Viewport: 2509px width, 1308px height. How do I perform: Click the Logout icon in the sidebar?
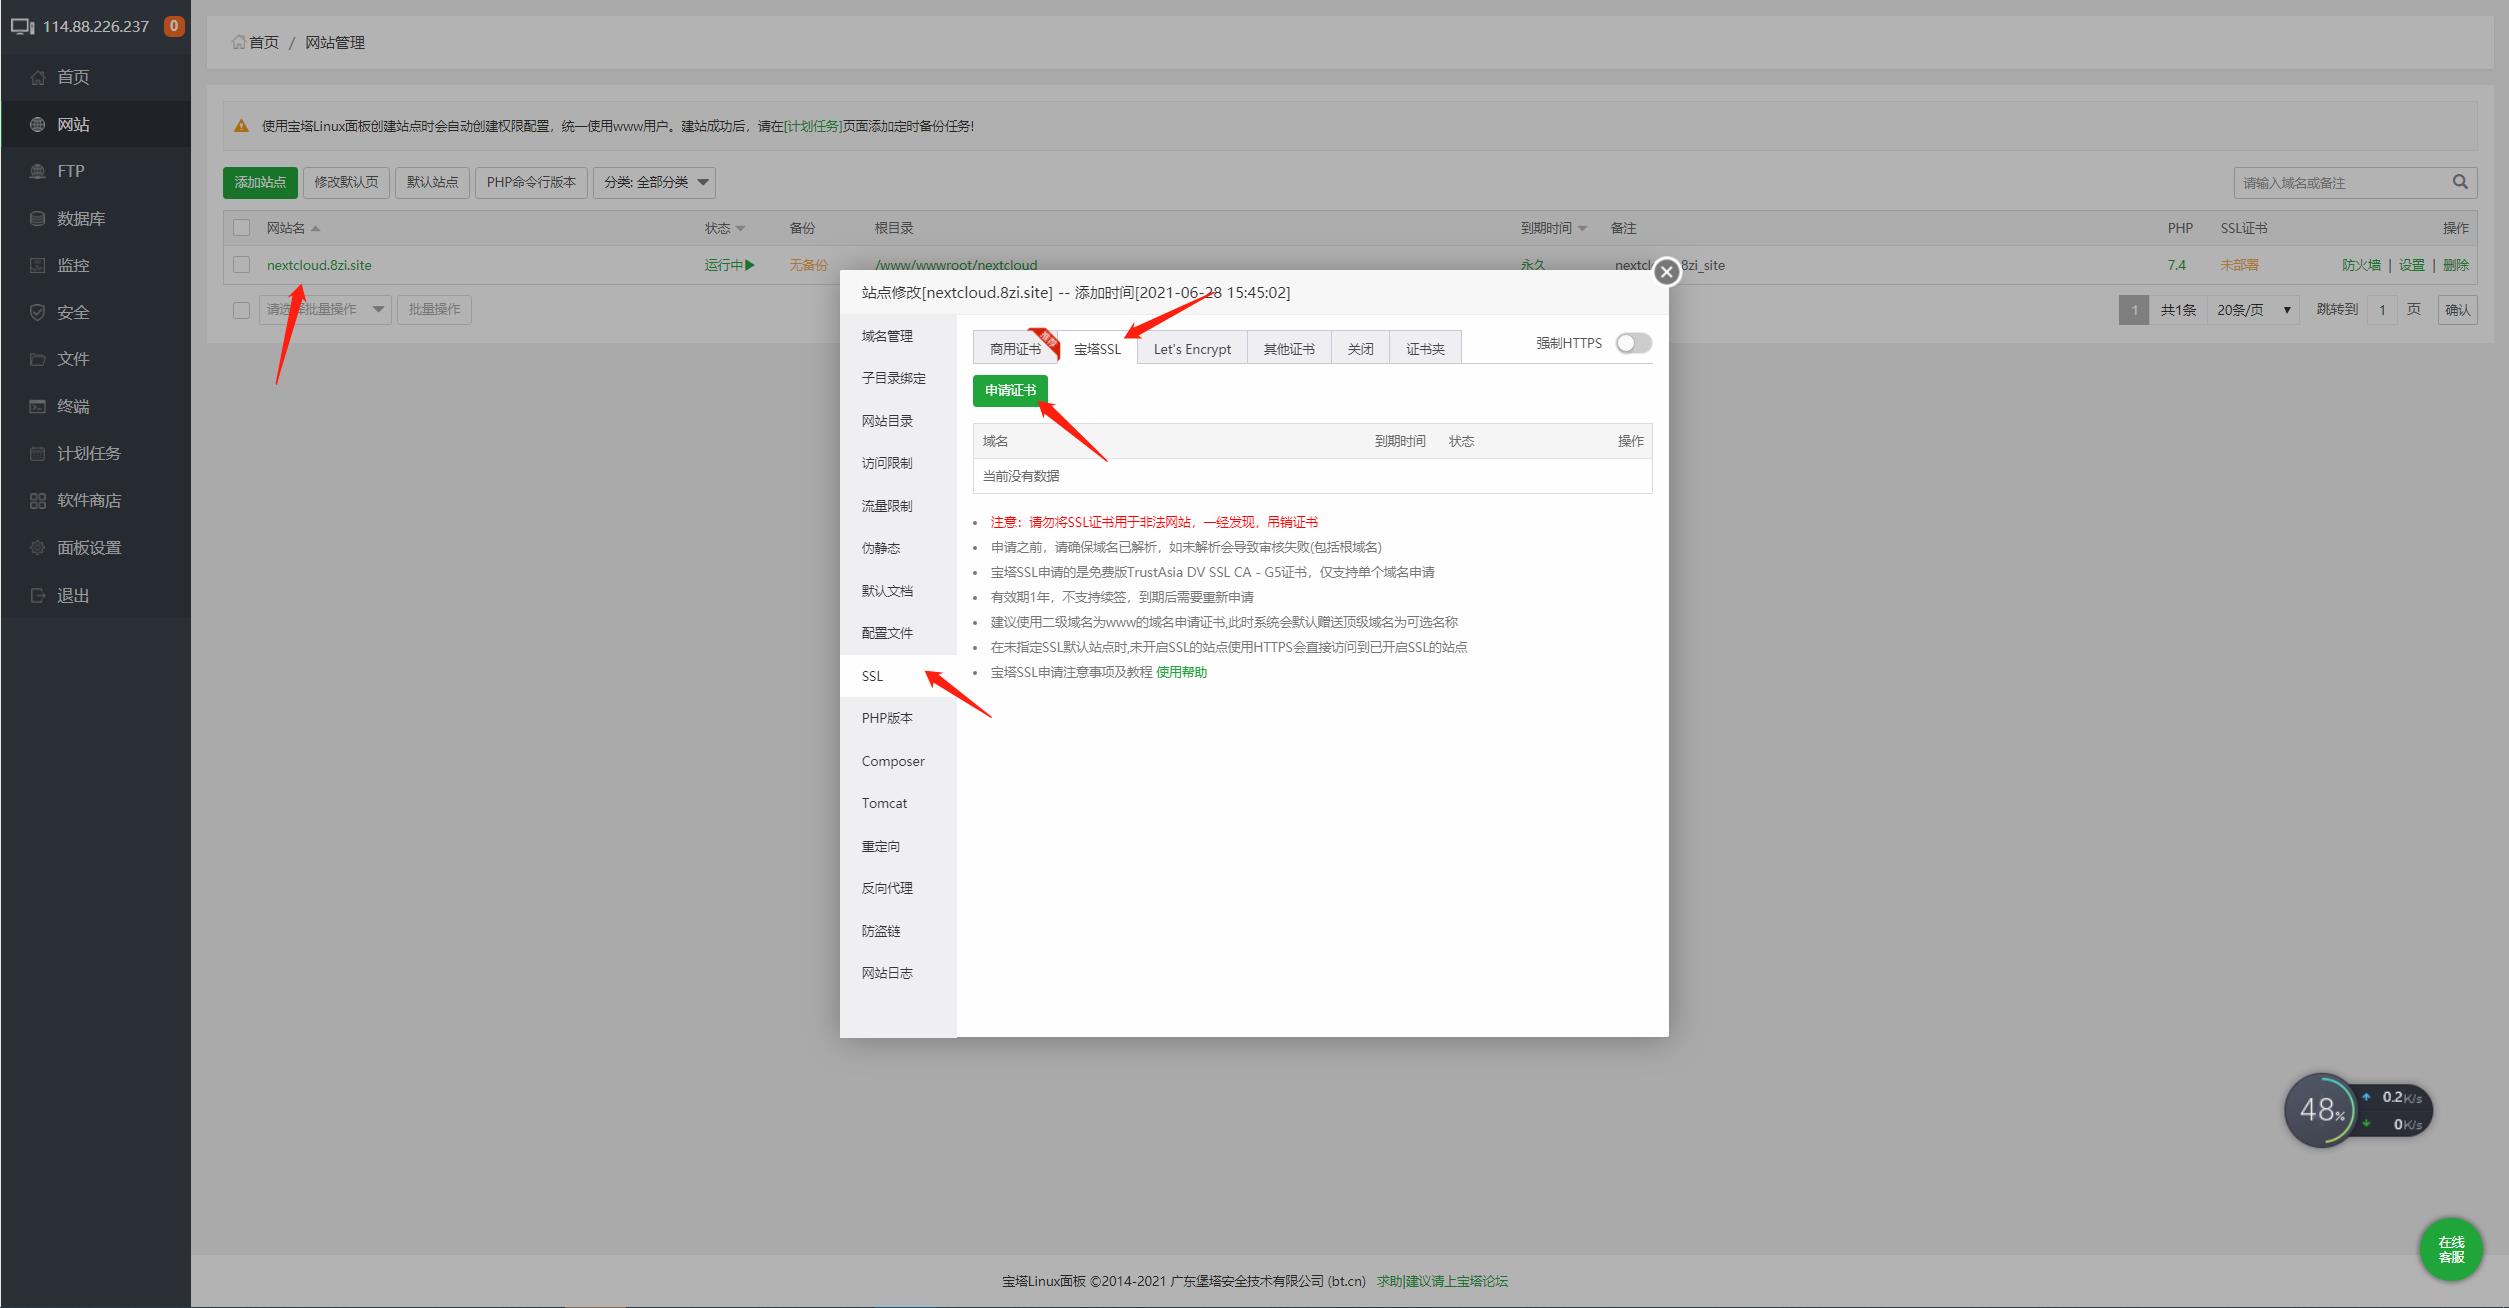(38, 595)
